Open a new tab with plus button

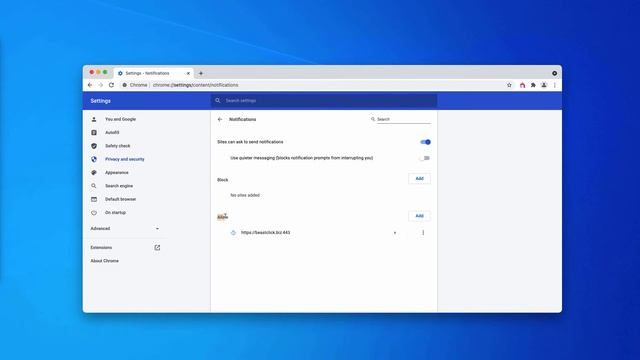click(x=201, y=73)
